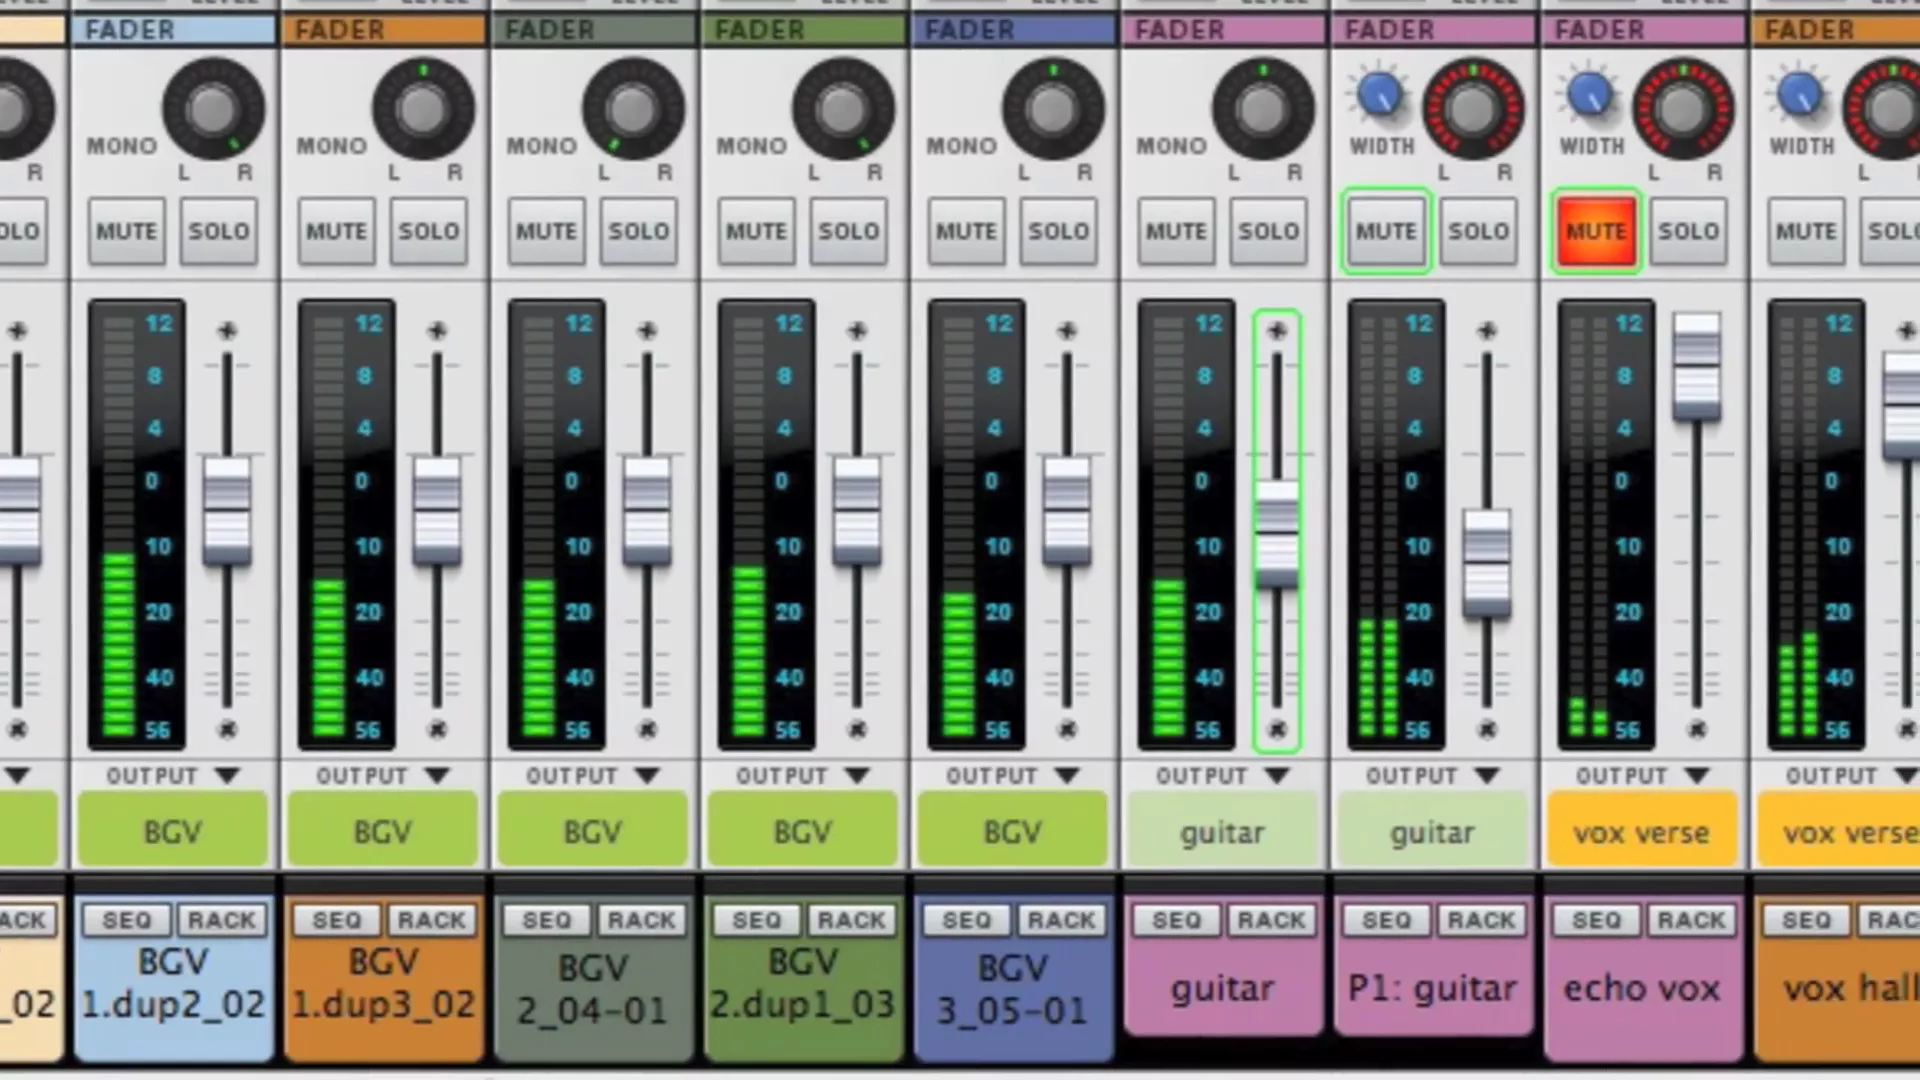
Task: Click the Fader section header of BGV 3_05-01
Action: [x=1014, y=30]
